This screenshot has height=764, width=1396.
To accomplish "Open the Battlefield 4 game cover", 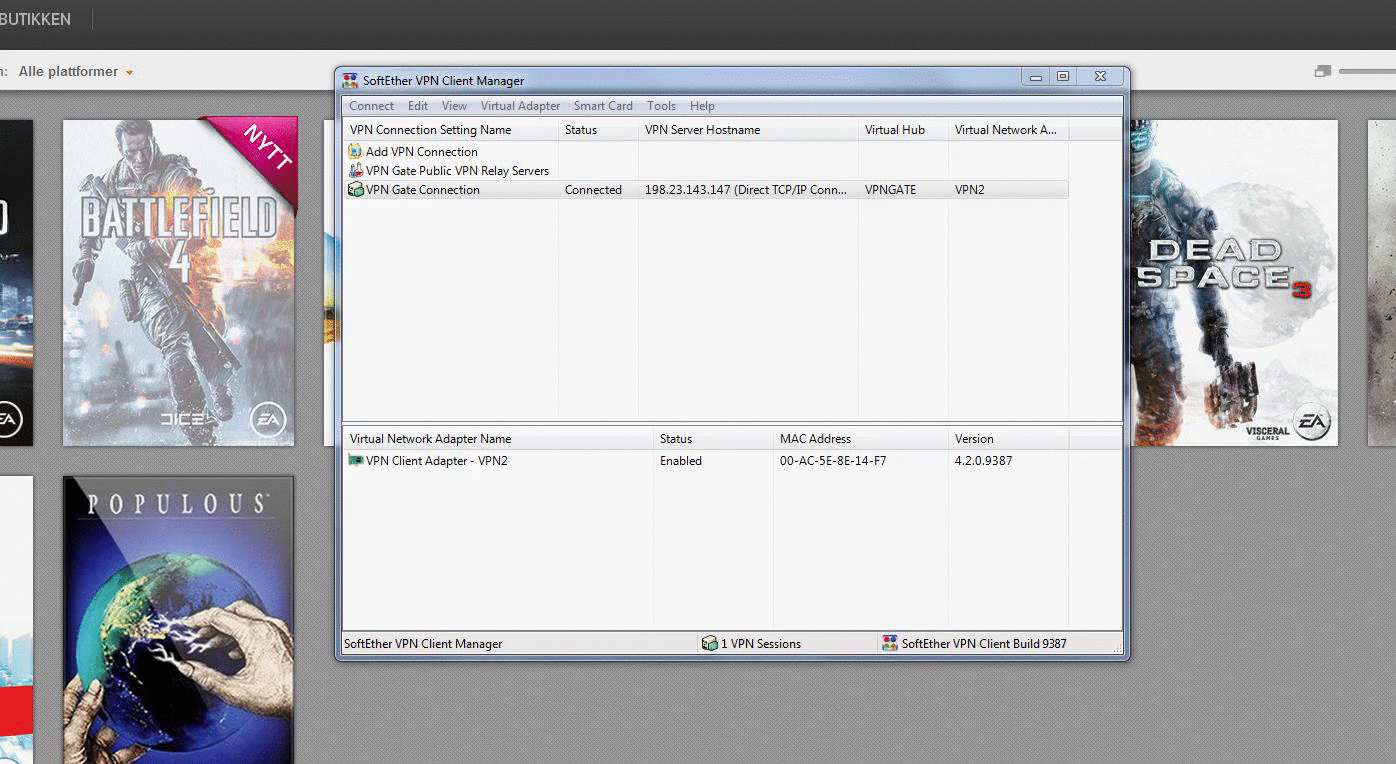I will (180, 282).
